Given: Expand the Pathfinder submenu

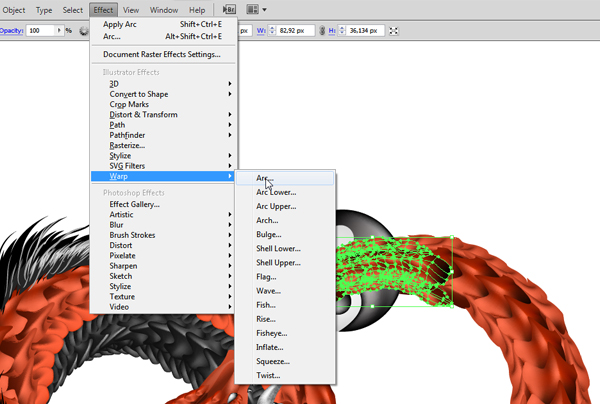Looking at the screenshot, I should coord(163,135).
